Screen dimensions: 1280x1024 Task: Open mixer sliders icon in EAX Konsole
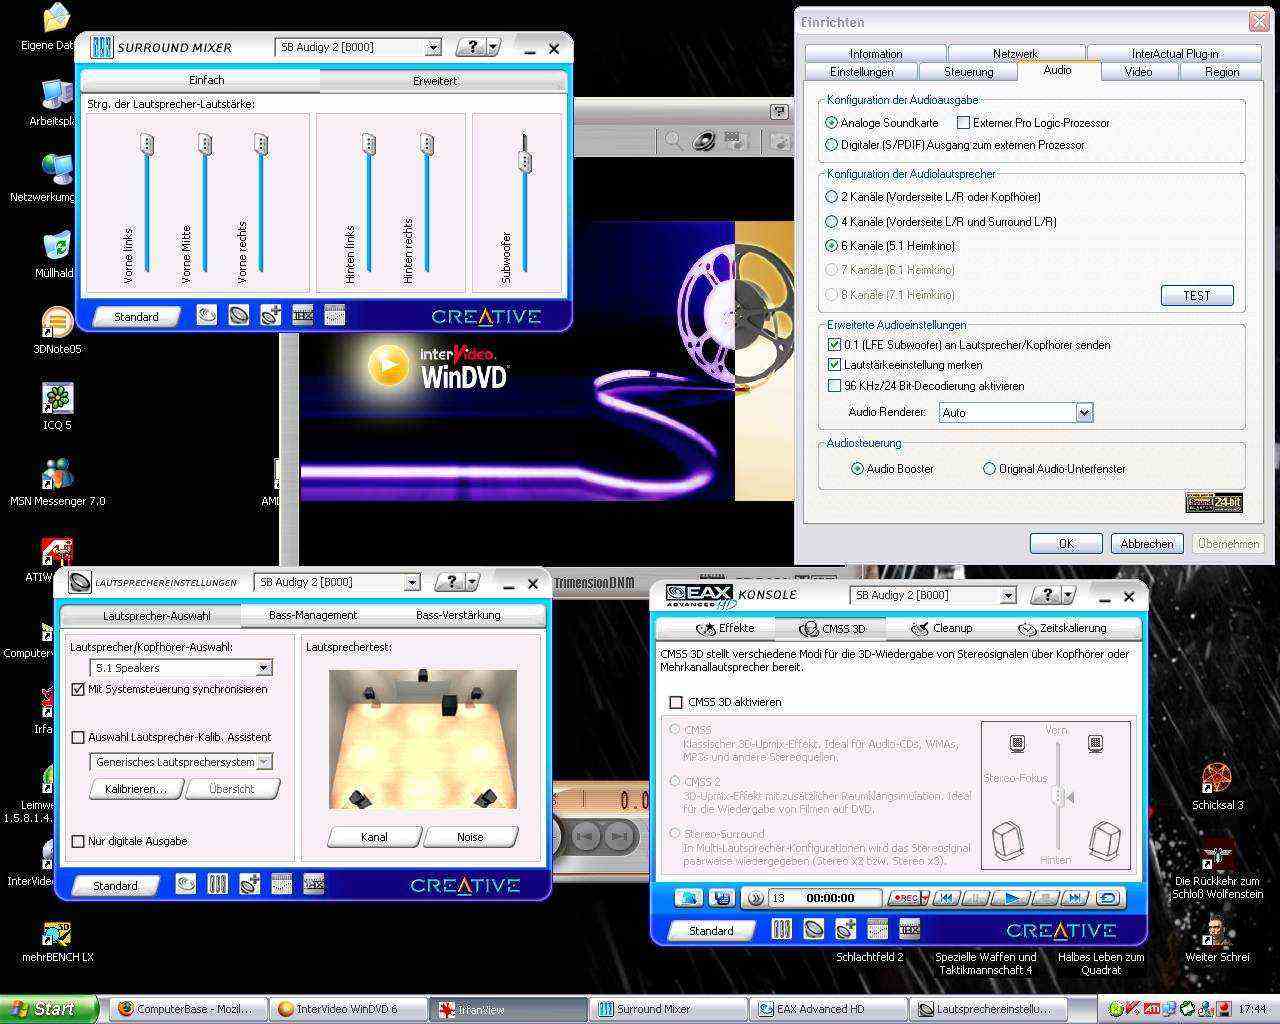point(781,930)
